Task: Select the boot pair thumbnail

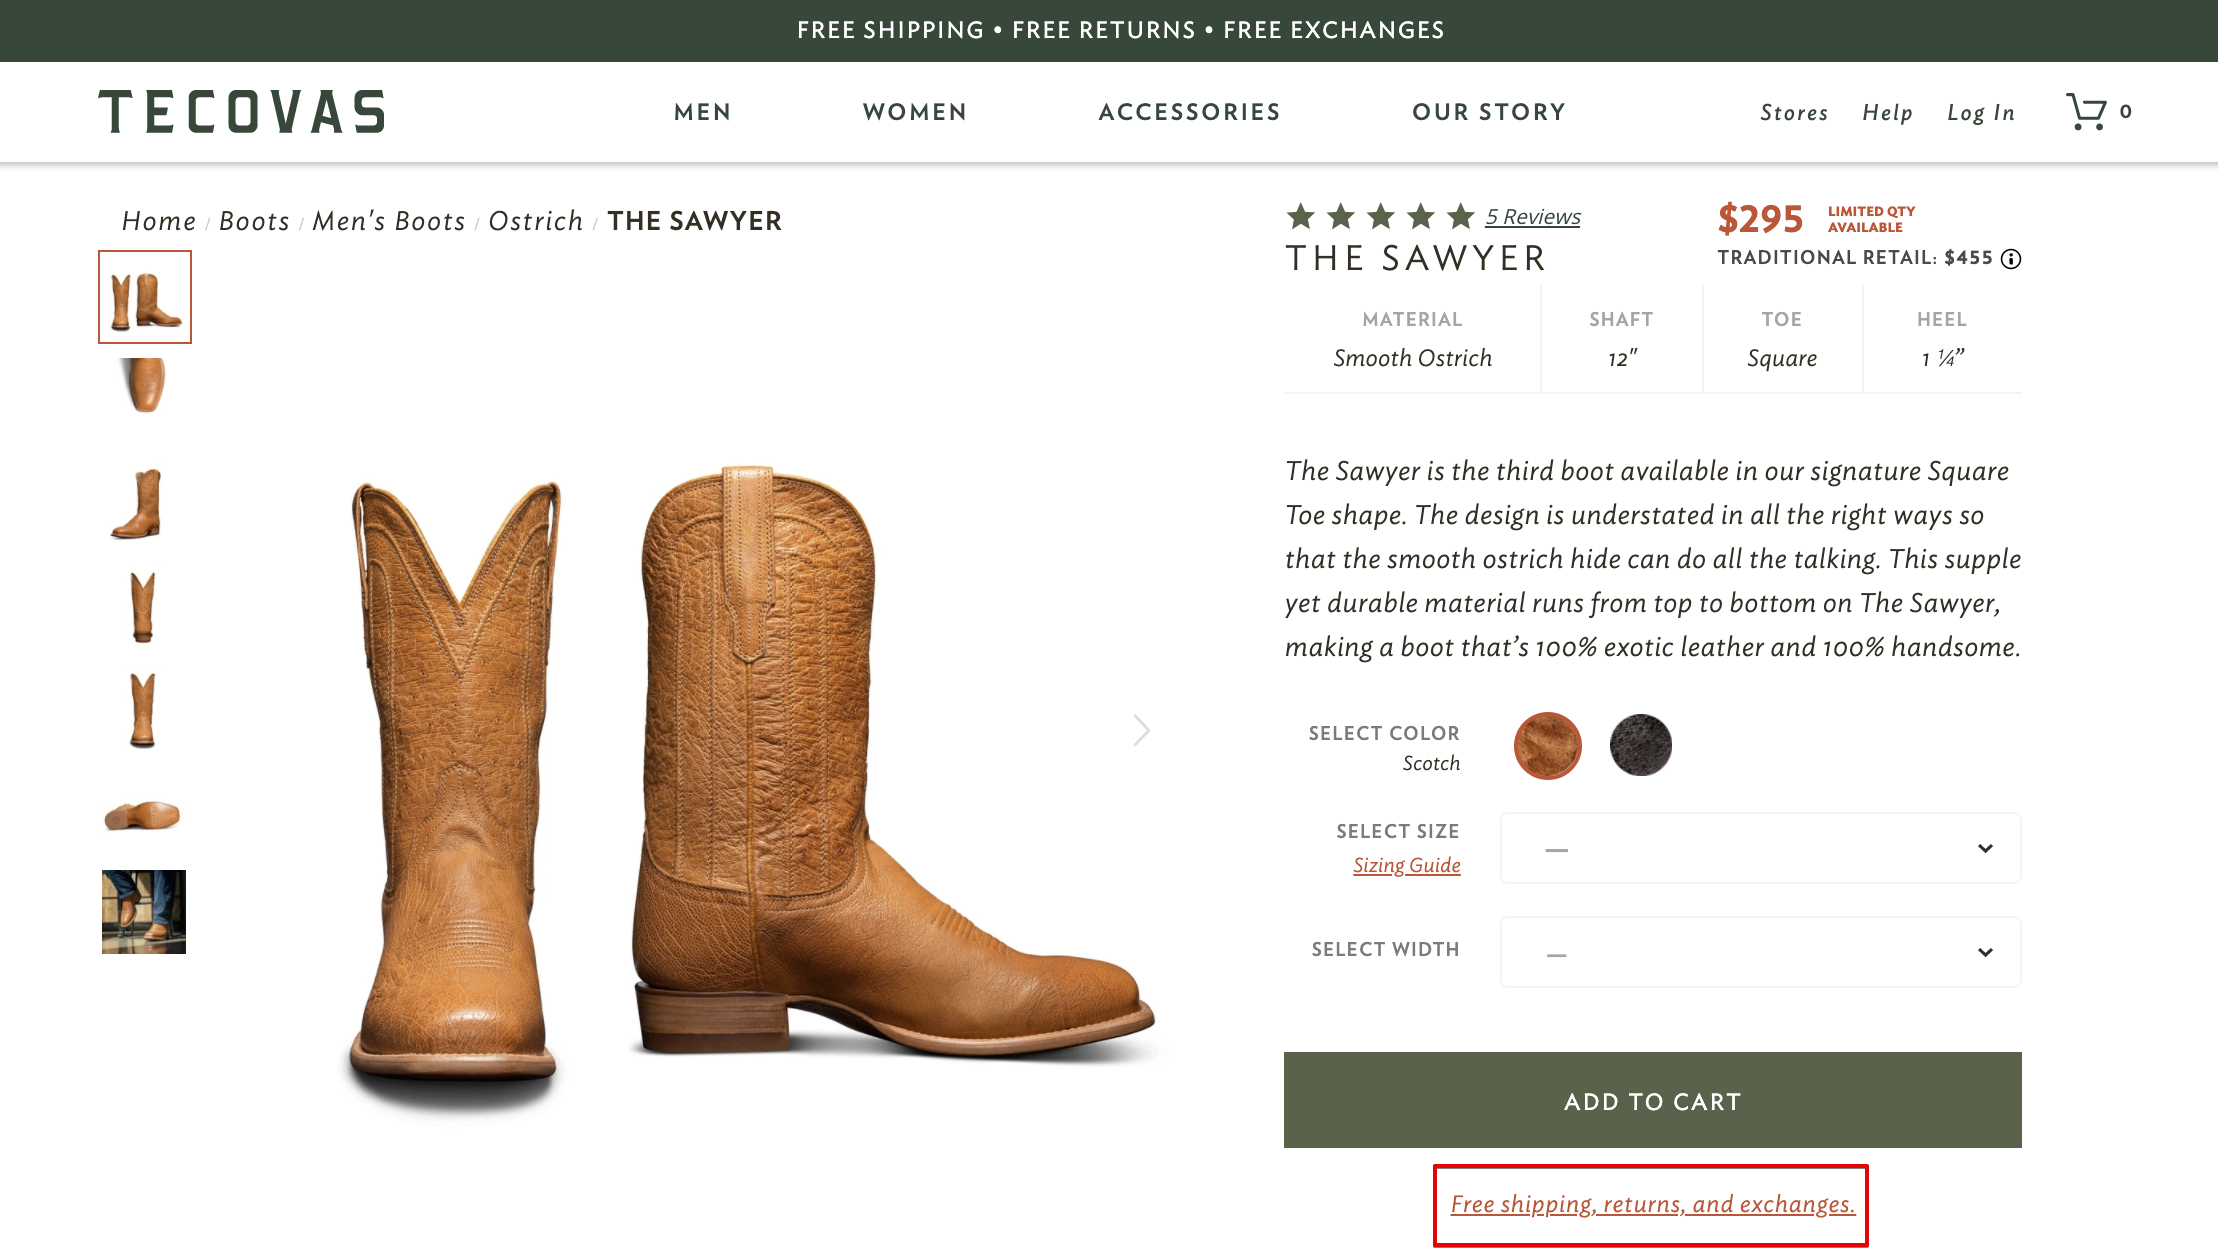Action: 145,297
